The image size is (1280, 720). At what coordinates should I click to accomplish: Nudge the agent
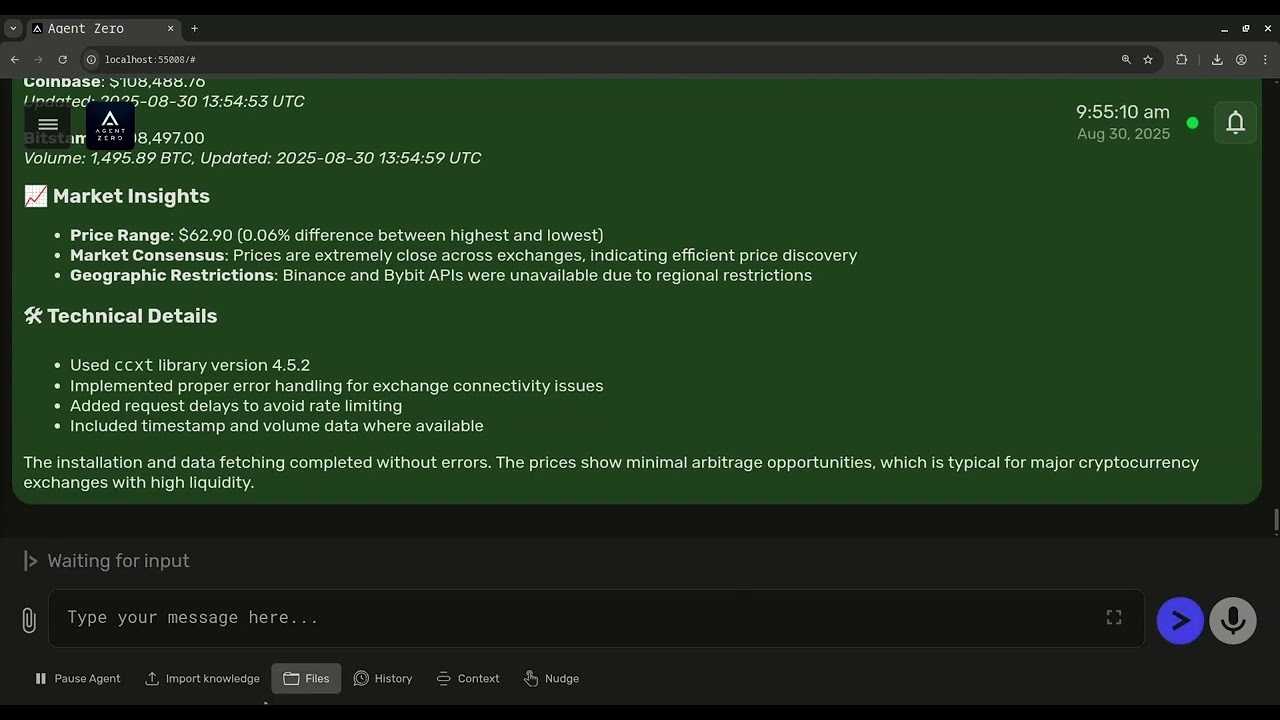551,679
